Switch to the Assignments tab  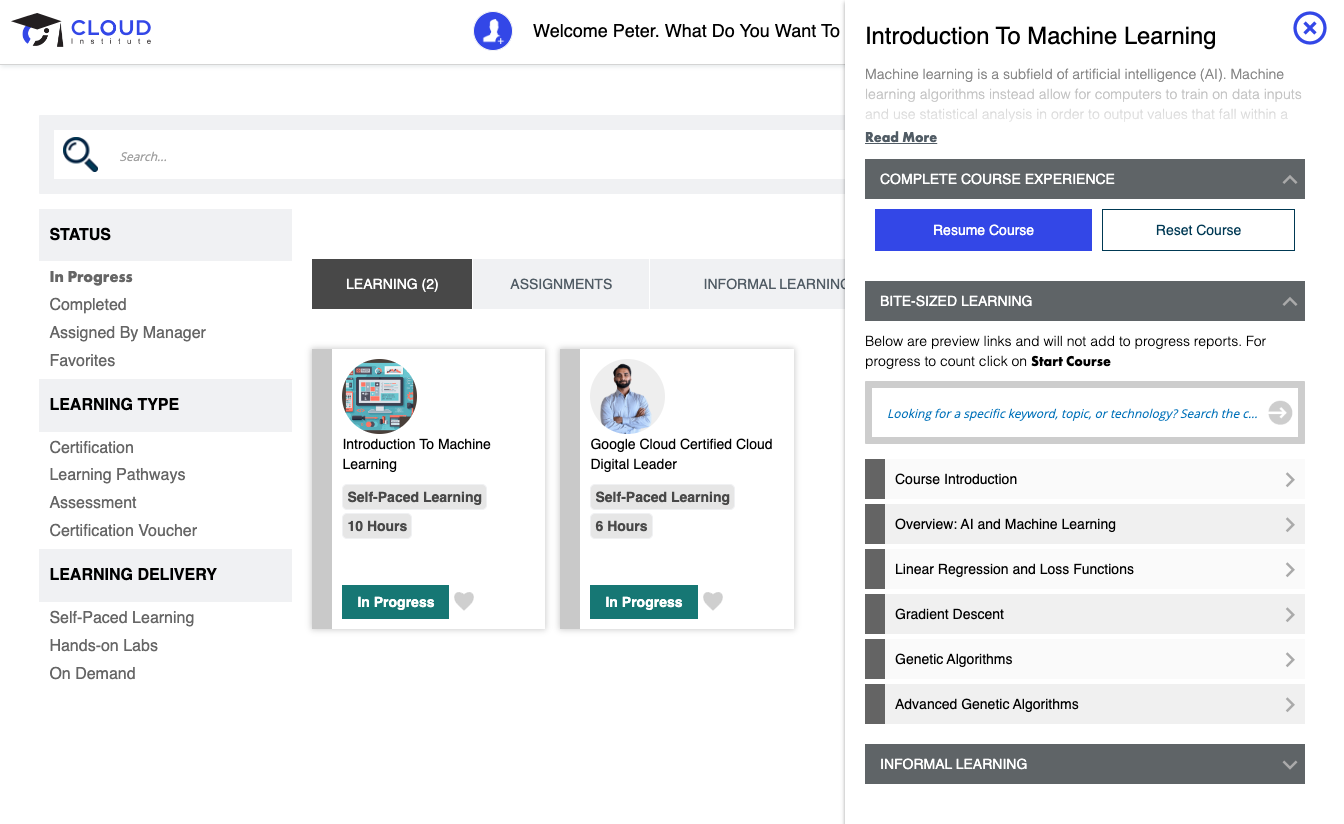pyautogui.click(x=561, y=284)
